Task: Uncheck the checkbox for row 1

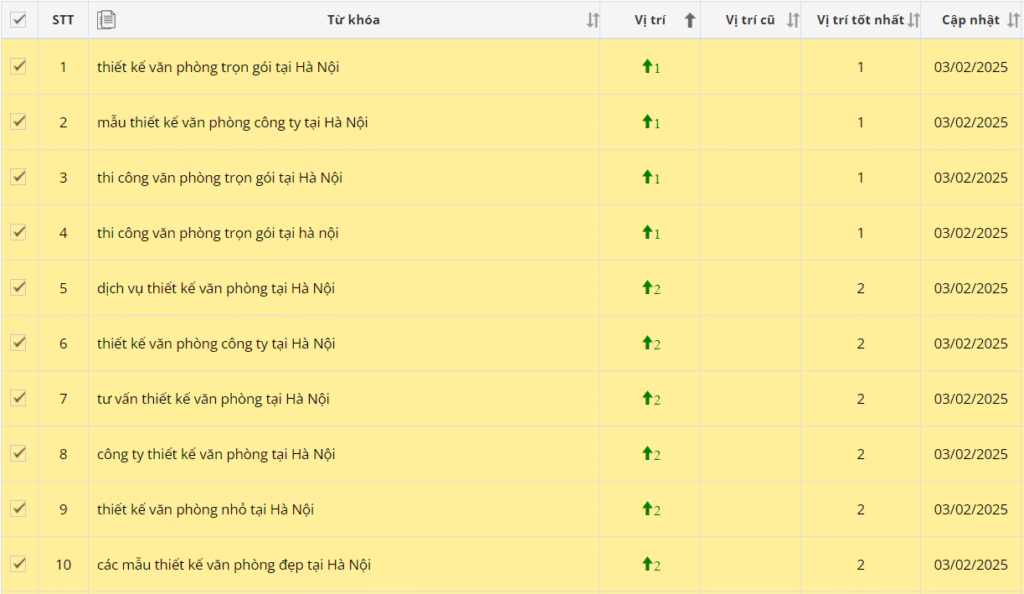Action: point(18,66)
